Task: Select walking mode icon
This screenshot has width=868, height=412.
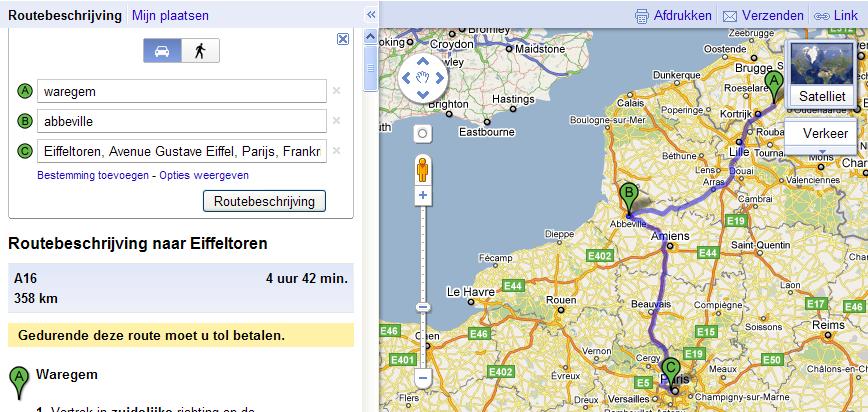Action: click(x=200, y=51)
